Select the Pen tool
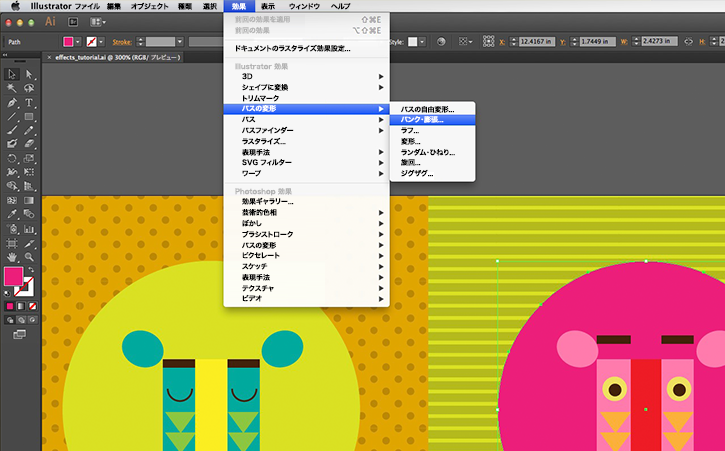Viewport: 725px width, 451px height. click(12, 103)
